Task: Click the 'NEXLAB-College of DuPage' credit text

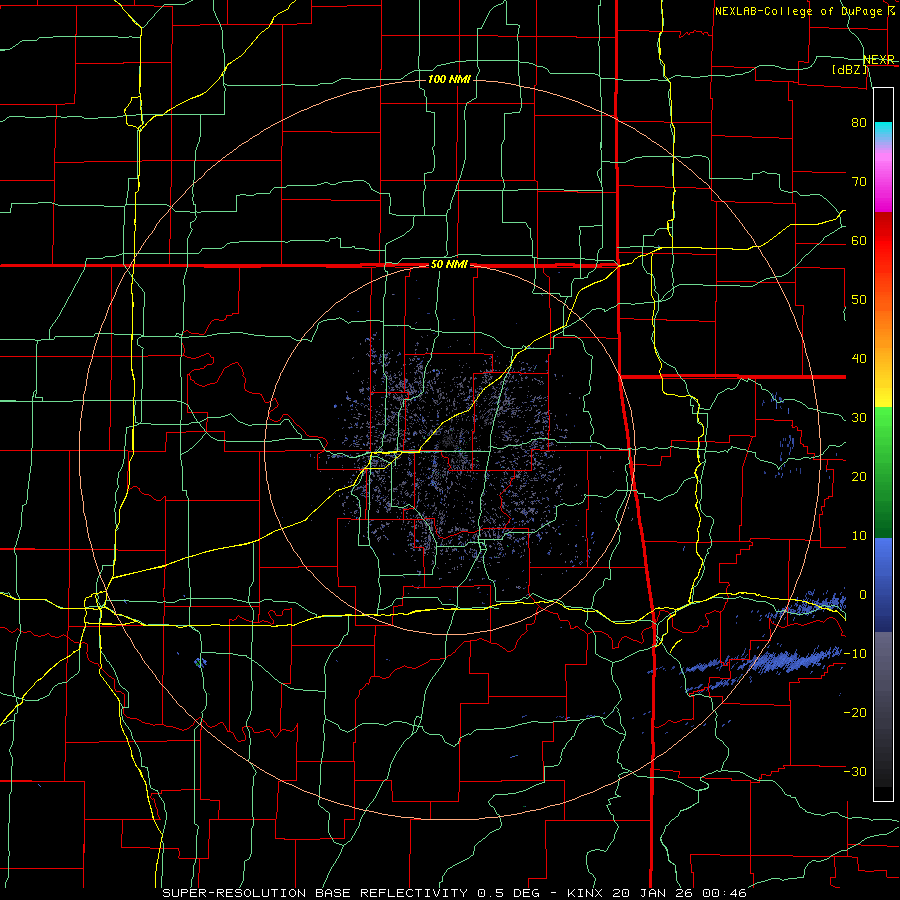Action: pyautogui.click(x=798, y=11)
